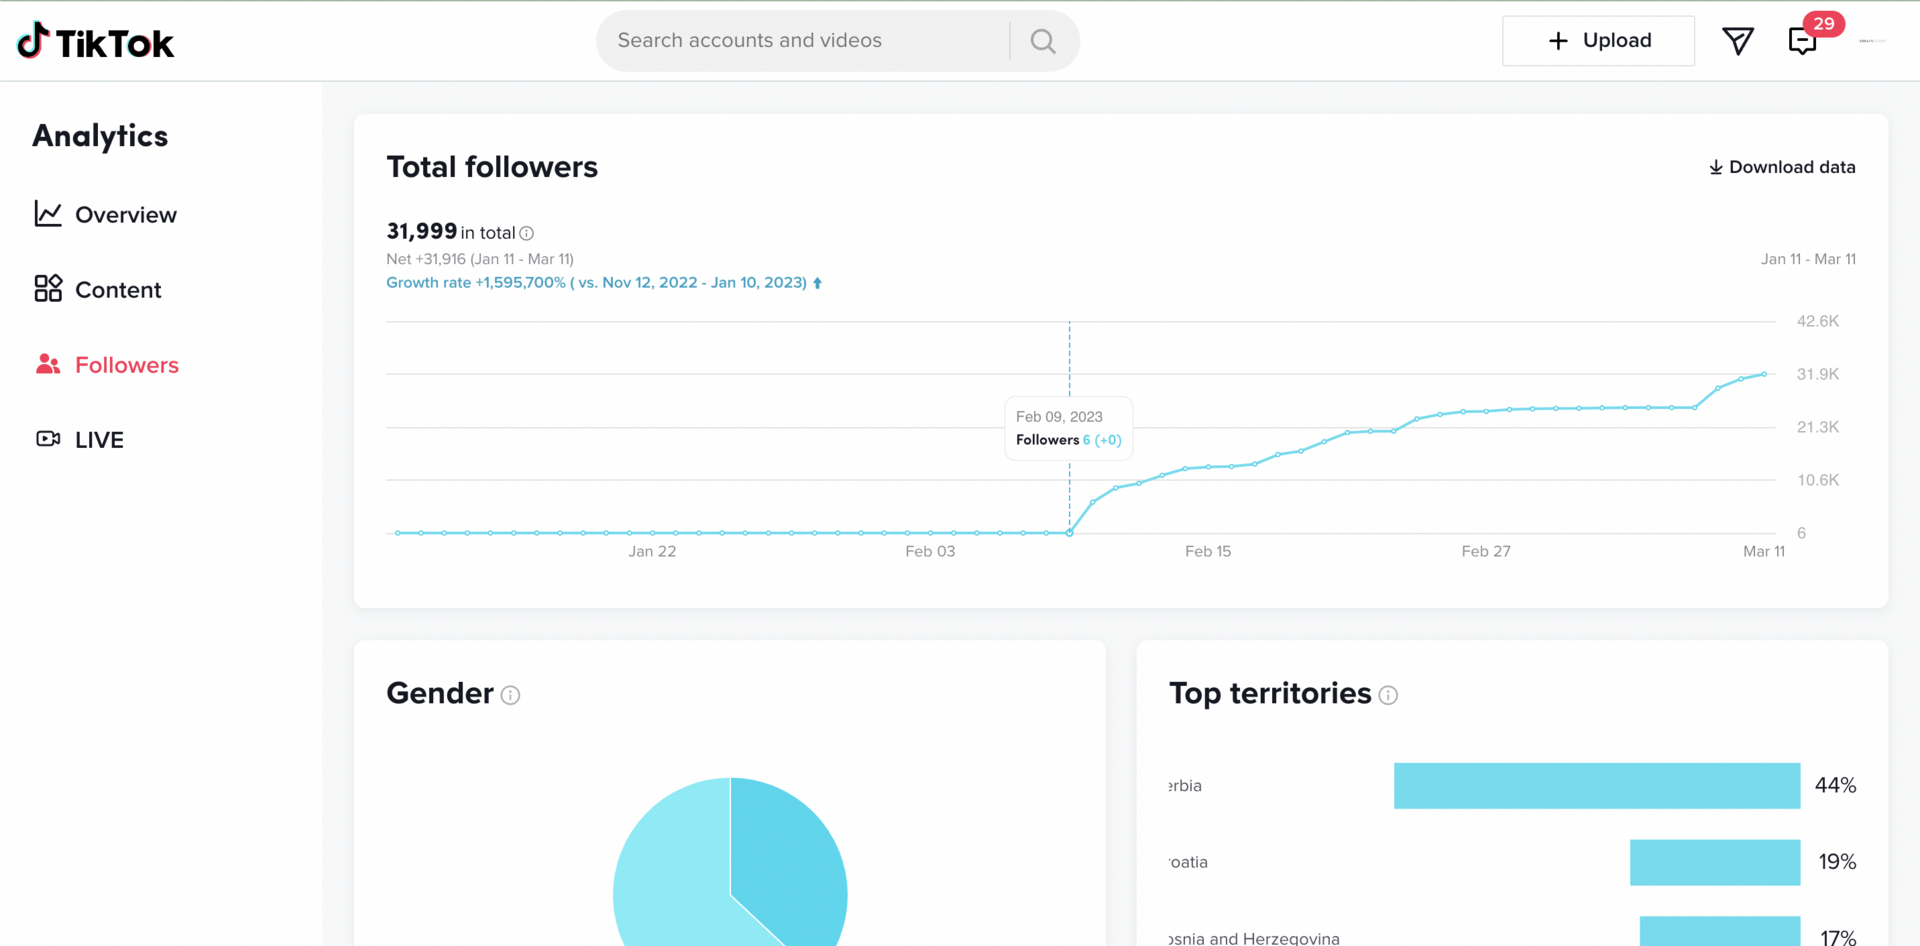Screen dimensions: 1920x946
Task: Click the Top territories info icon
Action: 1388,695
